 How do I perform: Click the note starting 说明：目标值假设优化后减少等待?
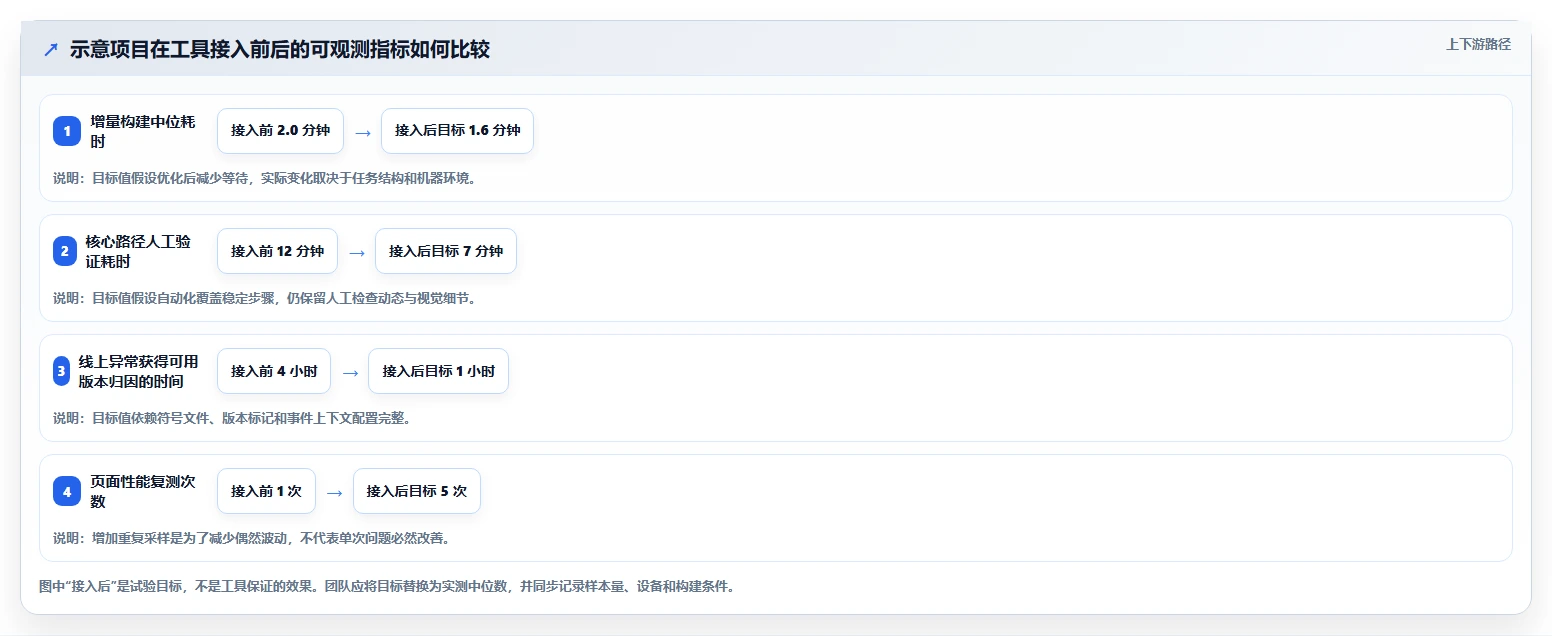(x=265, y=178)
